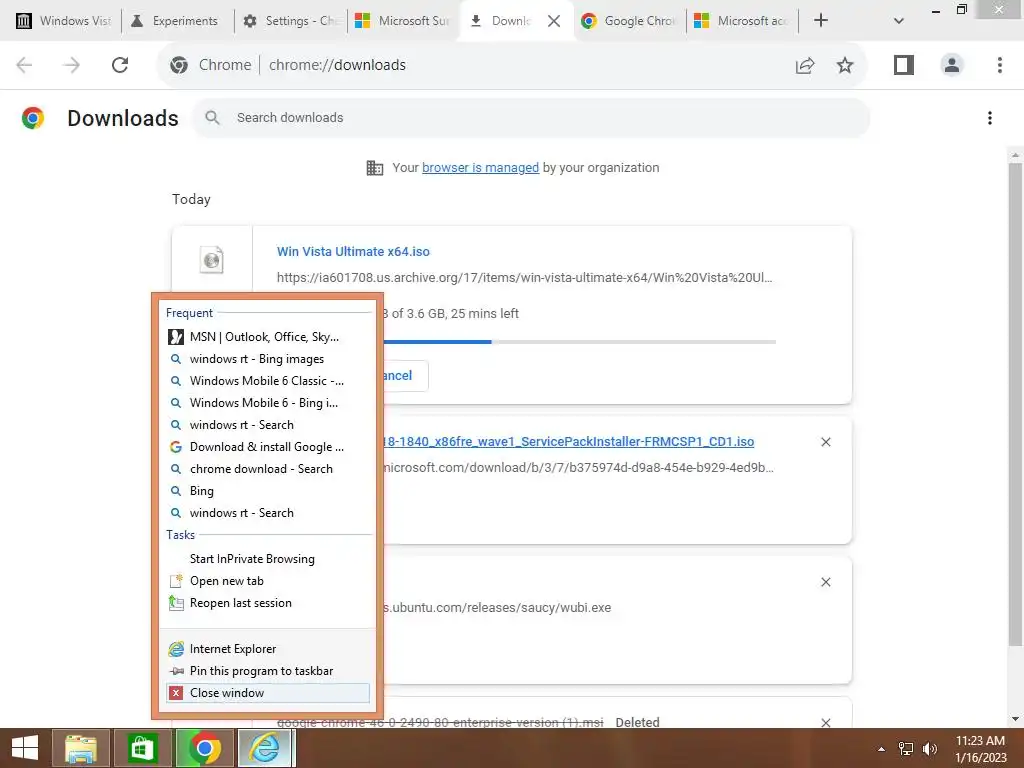Click the Search downloads field
The image size is (1024, 768).
(531, 118)
